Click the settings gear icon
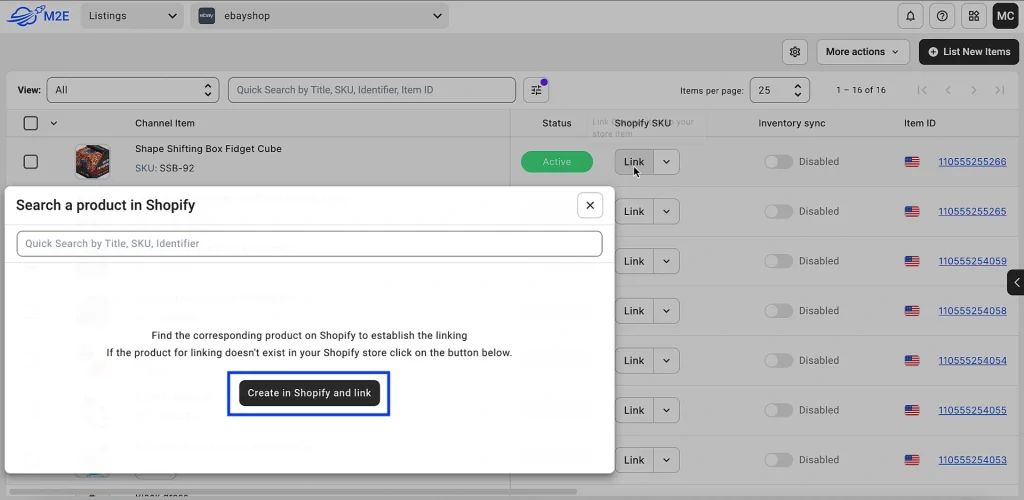The image size is (1024, 500). point(795,52)
